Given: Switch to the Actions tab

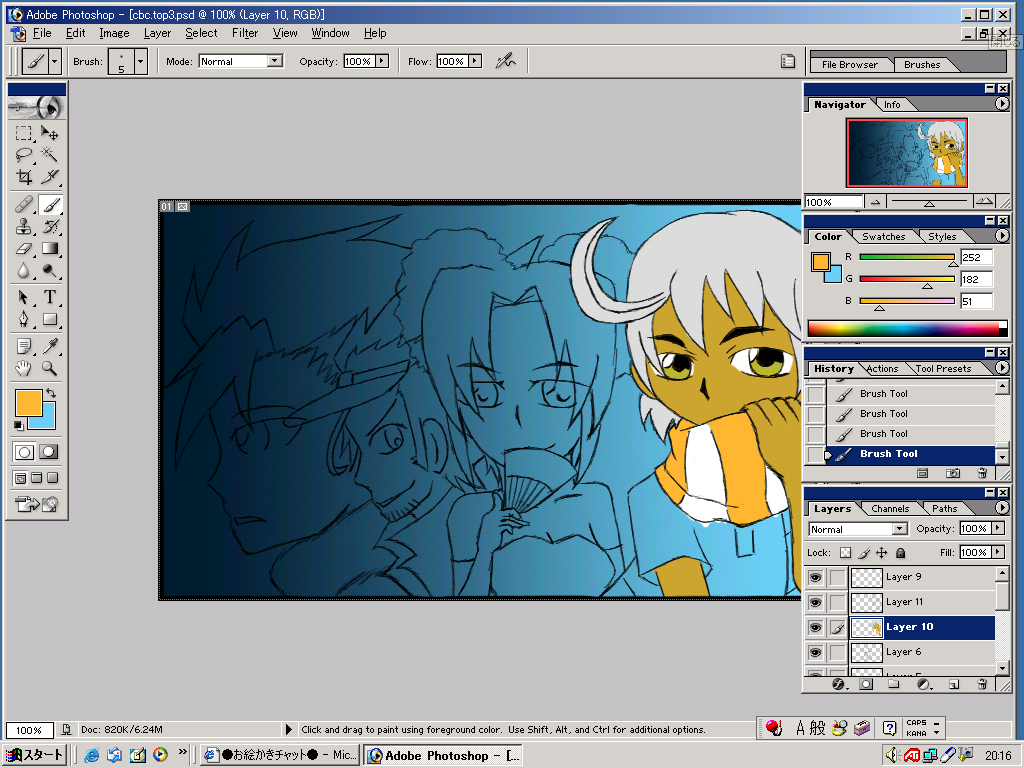Looking at the screenshot, I should (x=882, y=368).
